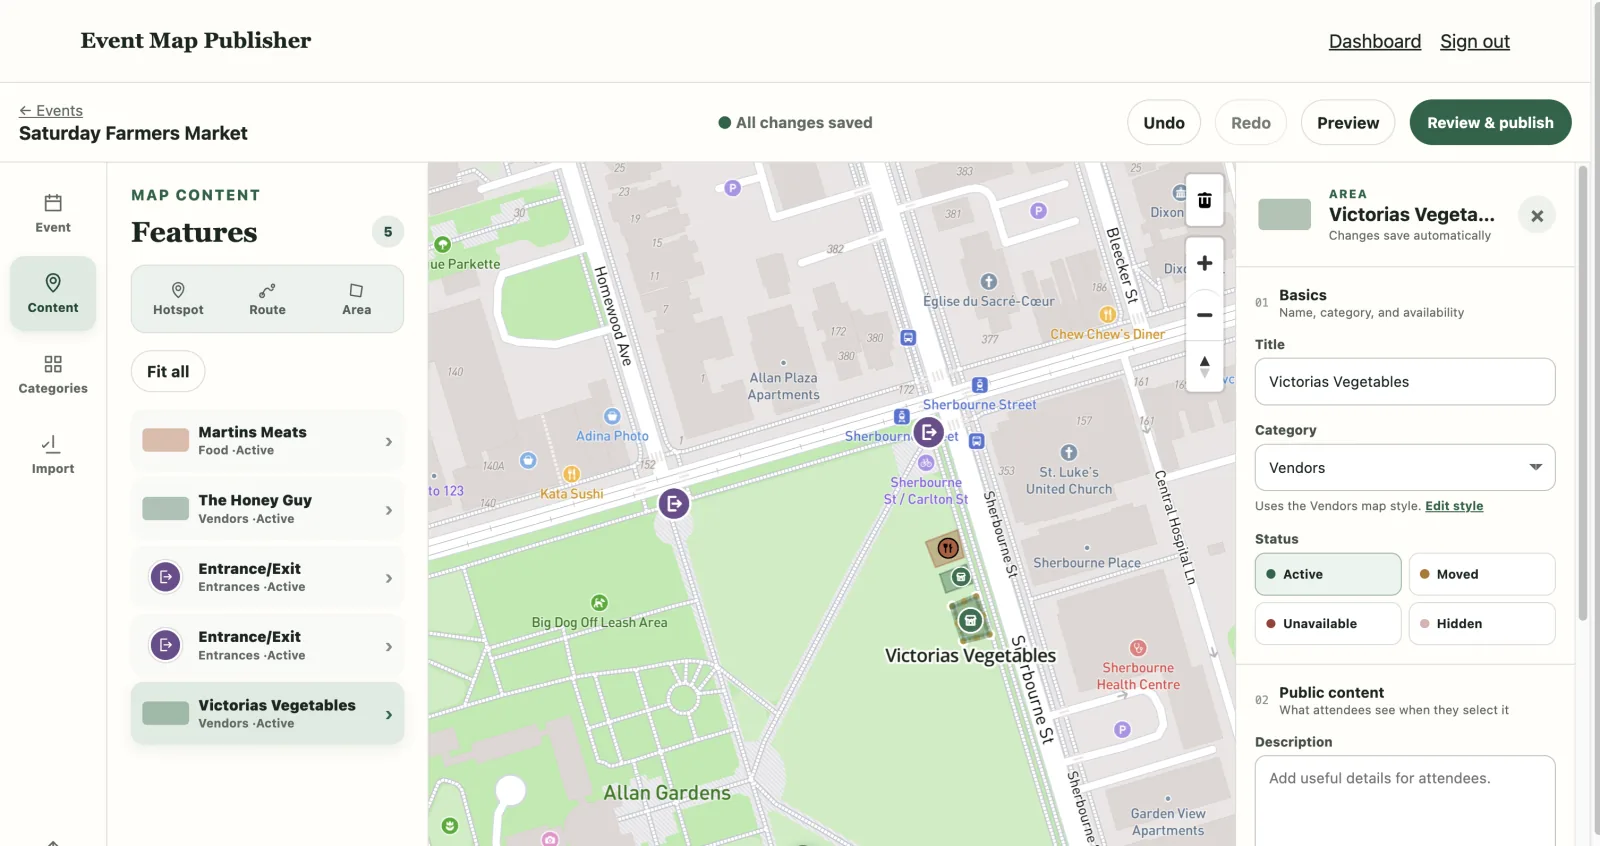Click the area color swatch in panel header
The width and height of the screenshot is (1600, 846).
1284,214
